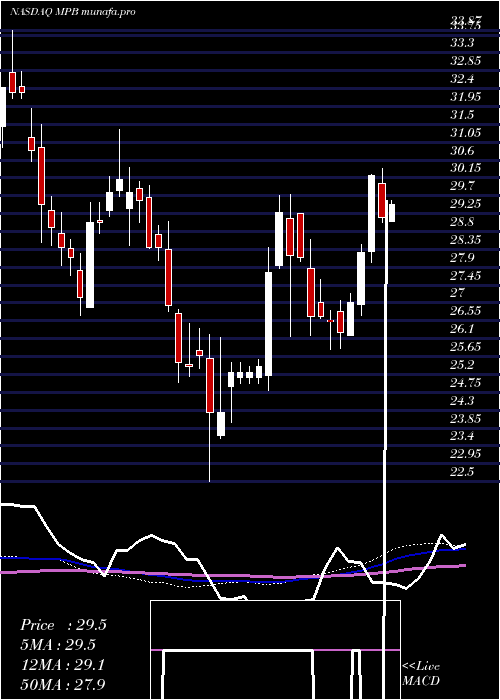Screen dimensions: 500x700
Task: Select the 12MA : 29.1 legend entry
Action: click(x=63, y=665)
